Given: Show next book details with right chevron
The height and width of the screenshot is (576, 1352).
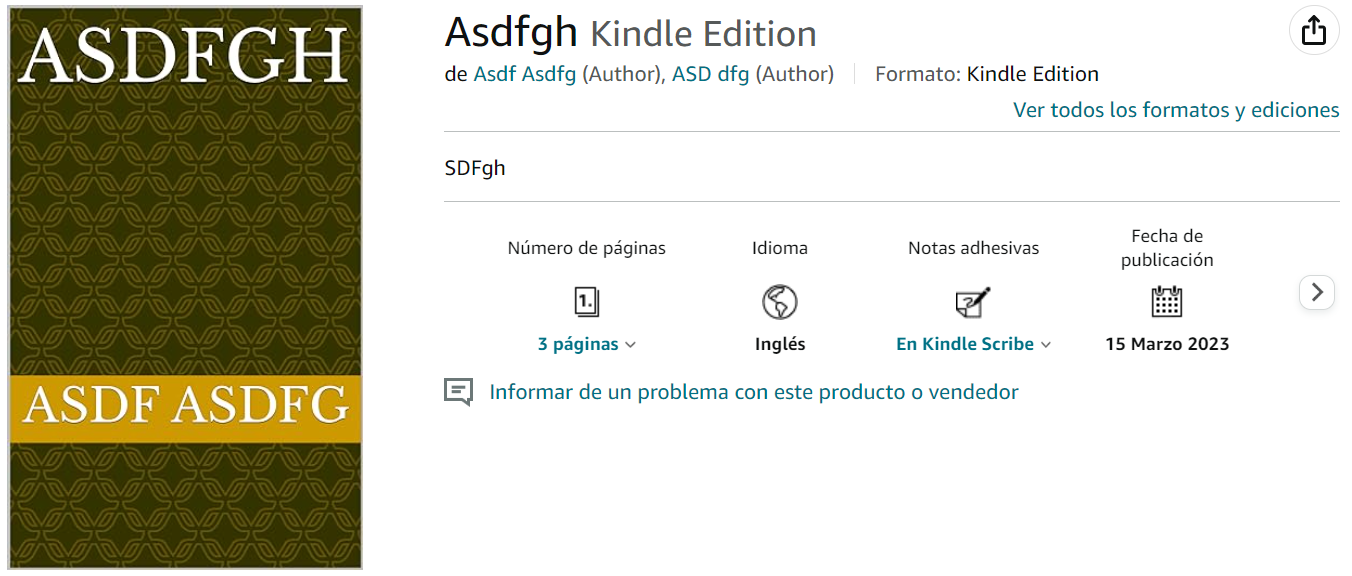Looking at the screenshot, I should (1317, 292).
